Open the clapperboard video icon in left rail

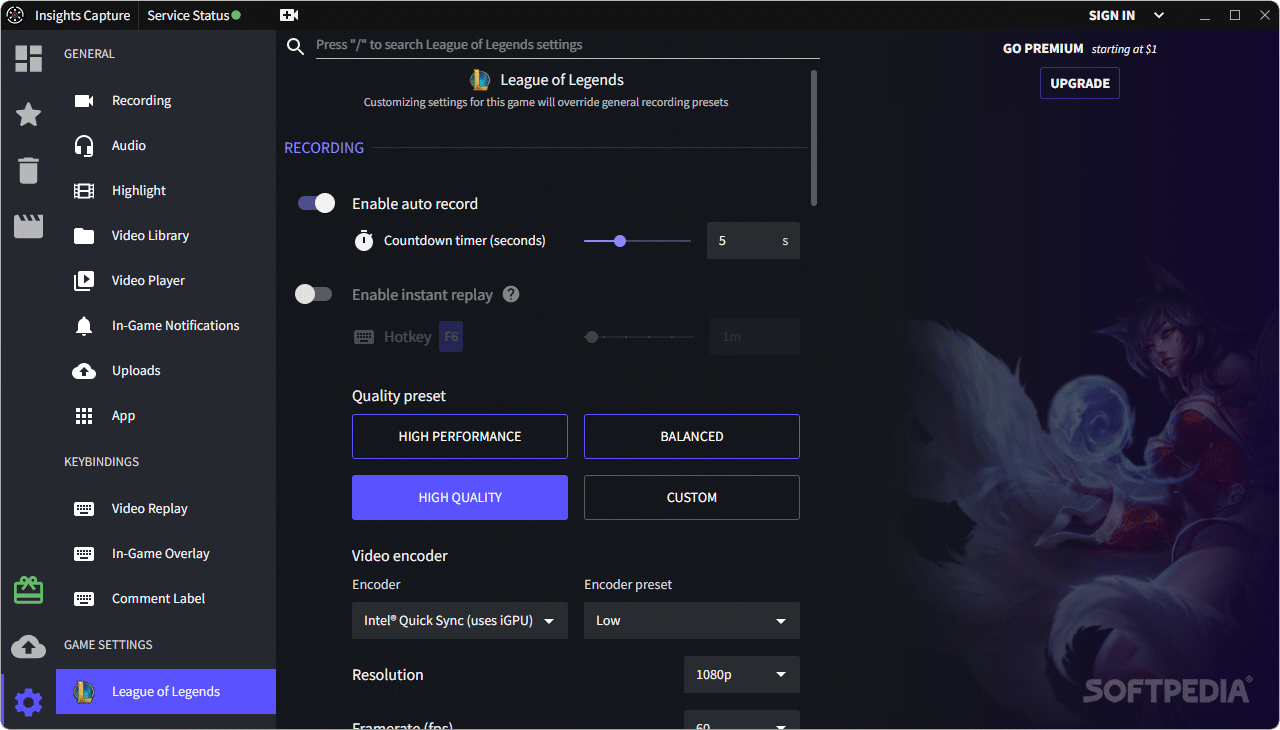(x=28, y=226)
